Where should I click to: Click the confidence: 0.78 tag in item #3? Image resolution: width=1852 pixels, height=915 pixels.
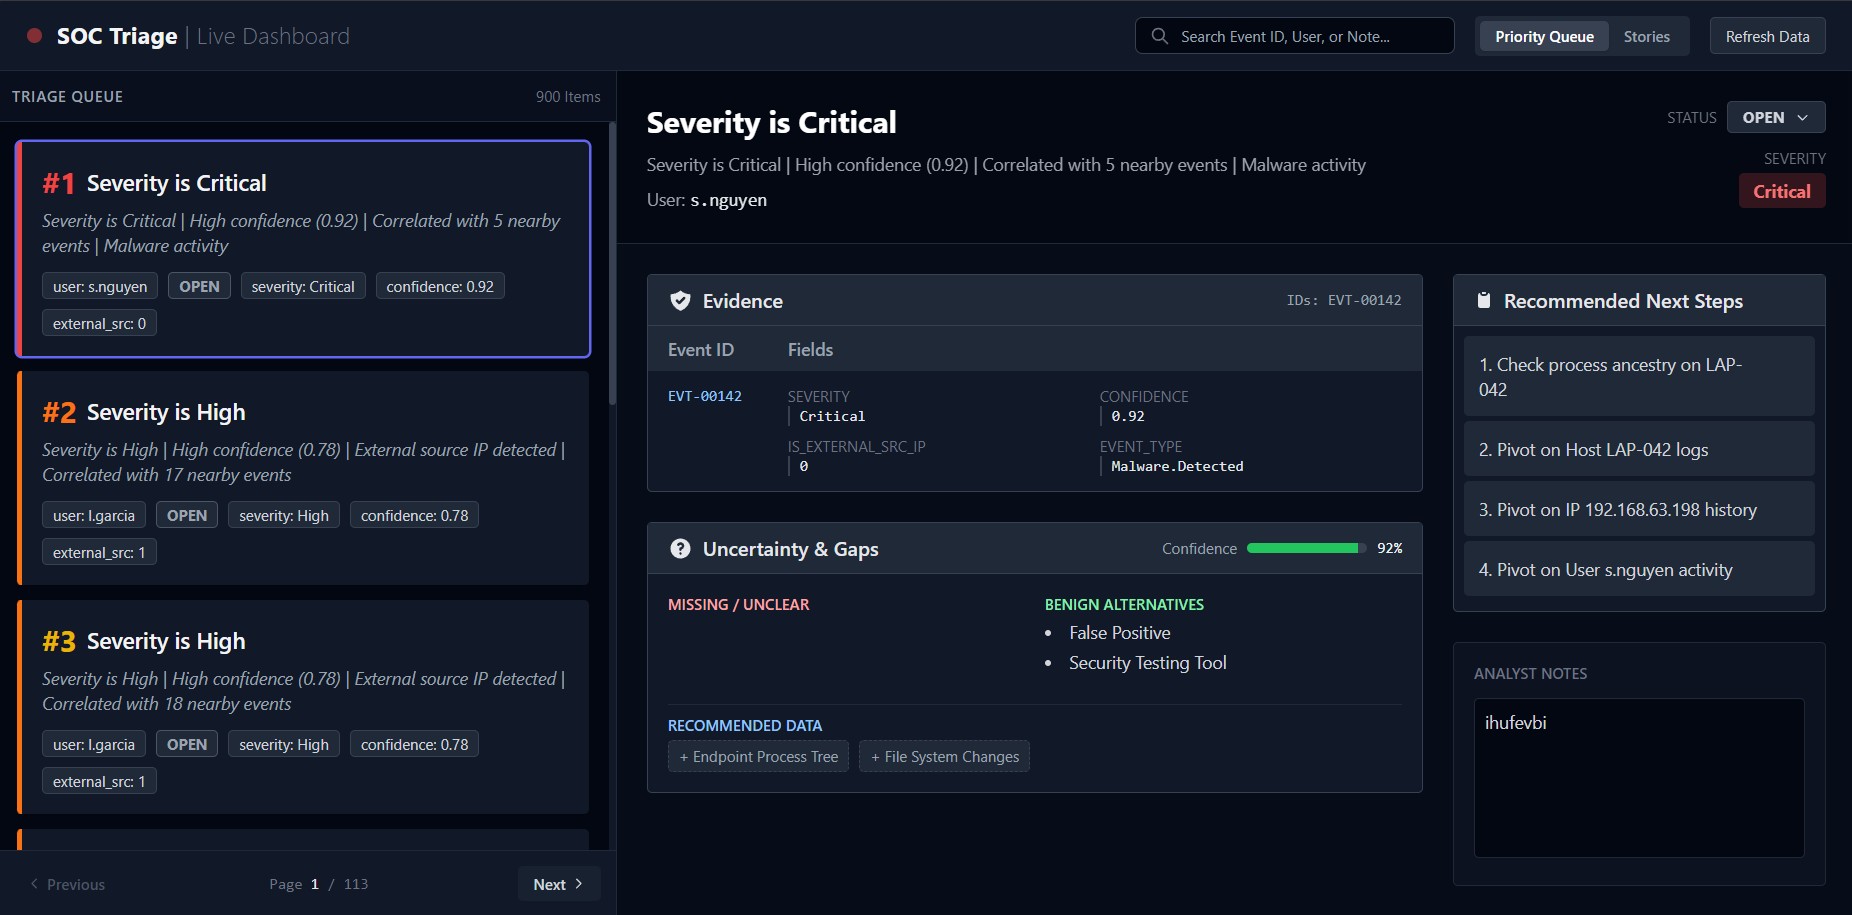point(414,744)
